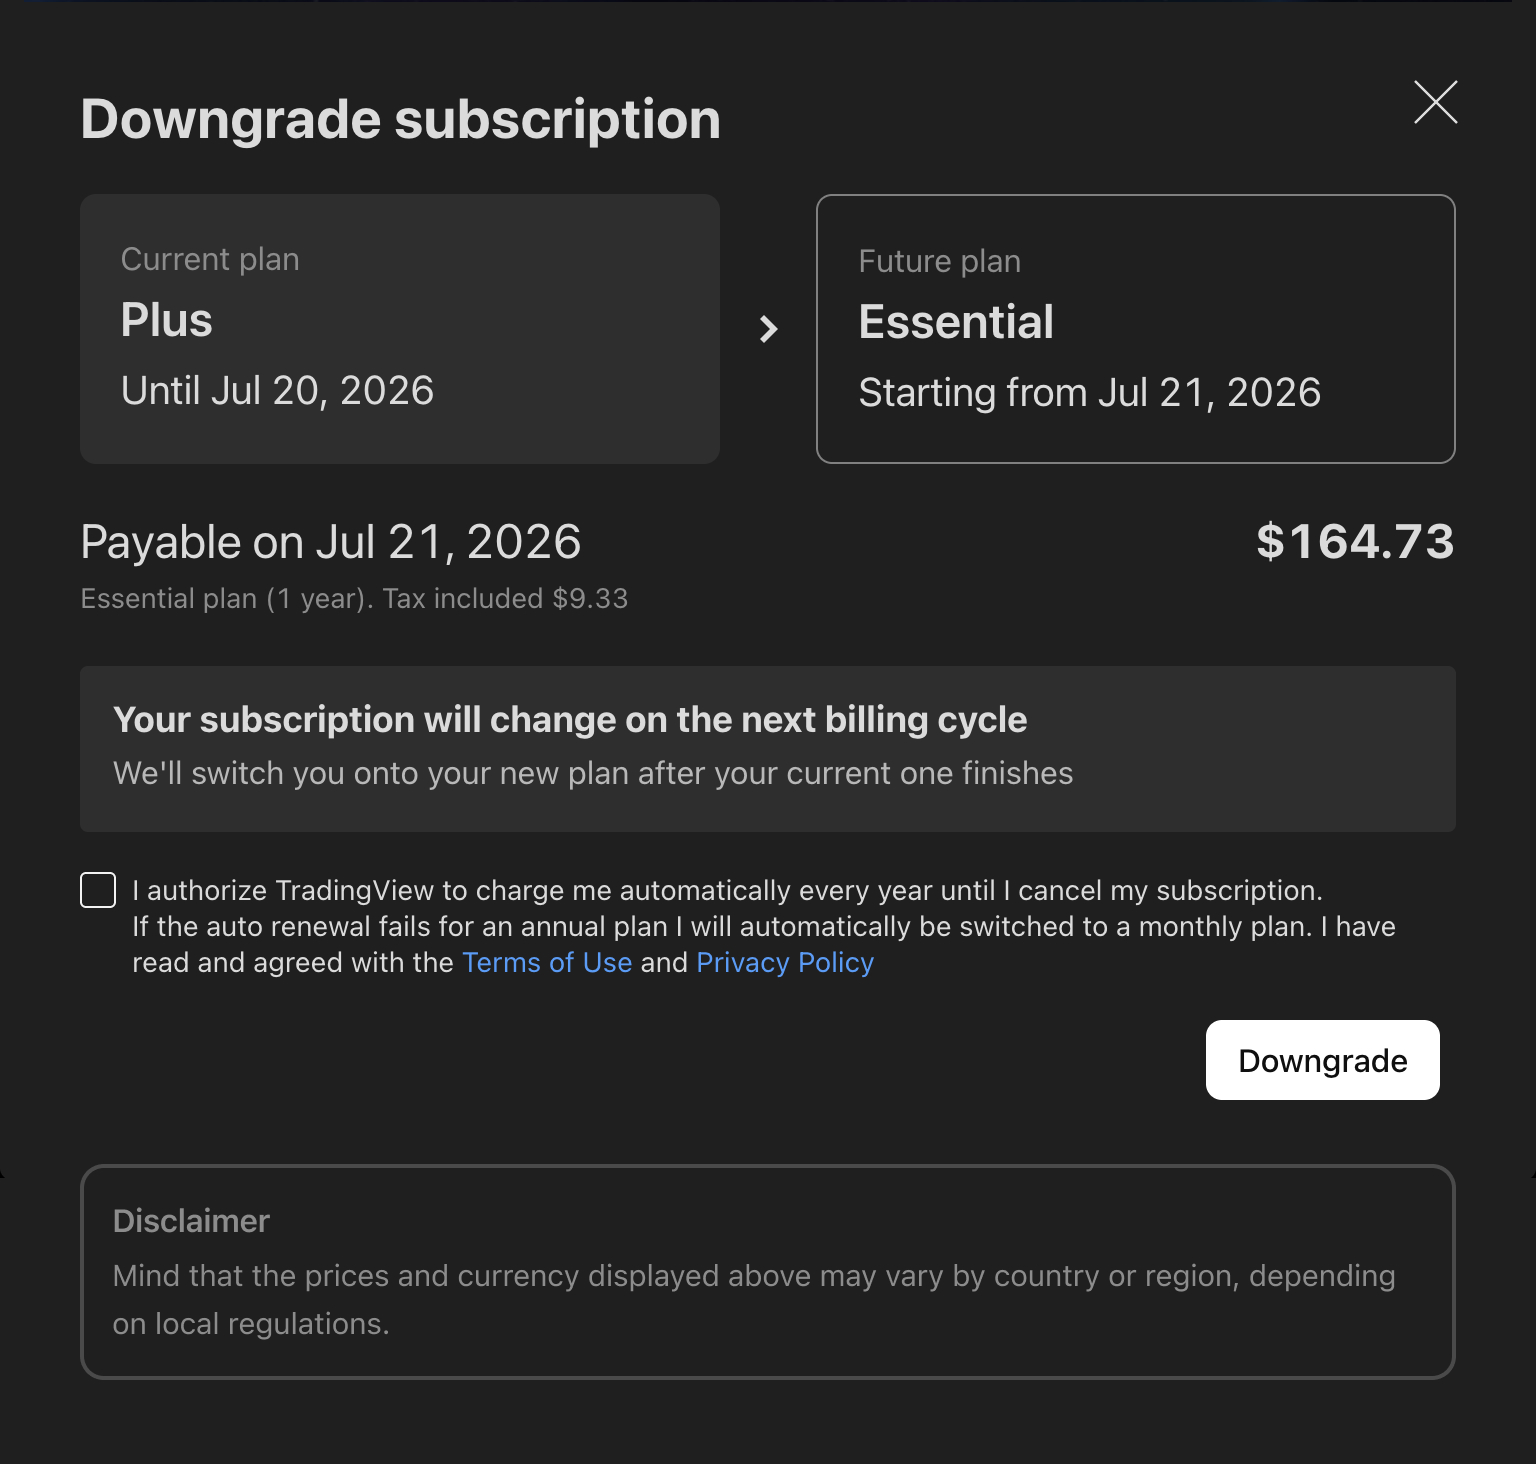The height and width of the screenshot is (1464, 1536).
Task: Close the Downgrade subscription dialog
Action: tap(1435, 102)
